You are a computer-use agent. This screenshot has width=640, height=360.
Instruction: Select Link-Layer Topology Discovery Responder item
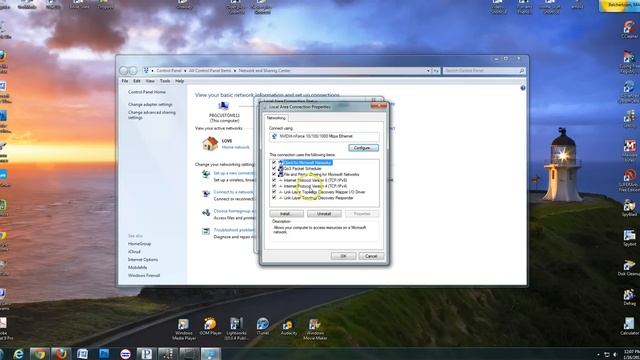click(x=318, y=198)
